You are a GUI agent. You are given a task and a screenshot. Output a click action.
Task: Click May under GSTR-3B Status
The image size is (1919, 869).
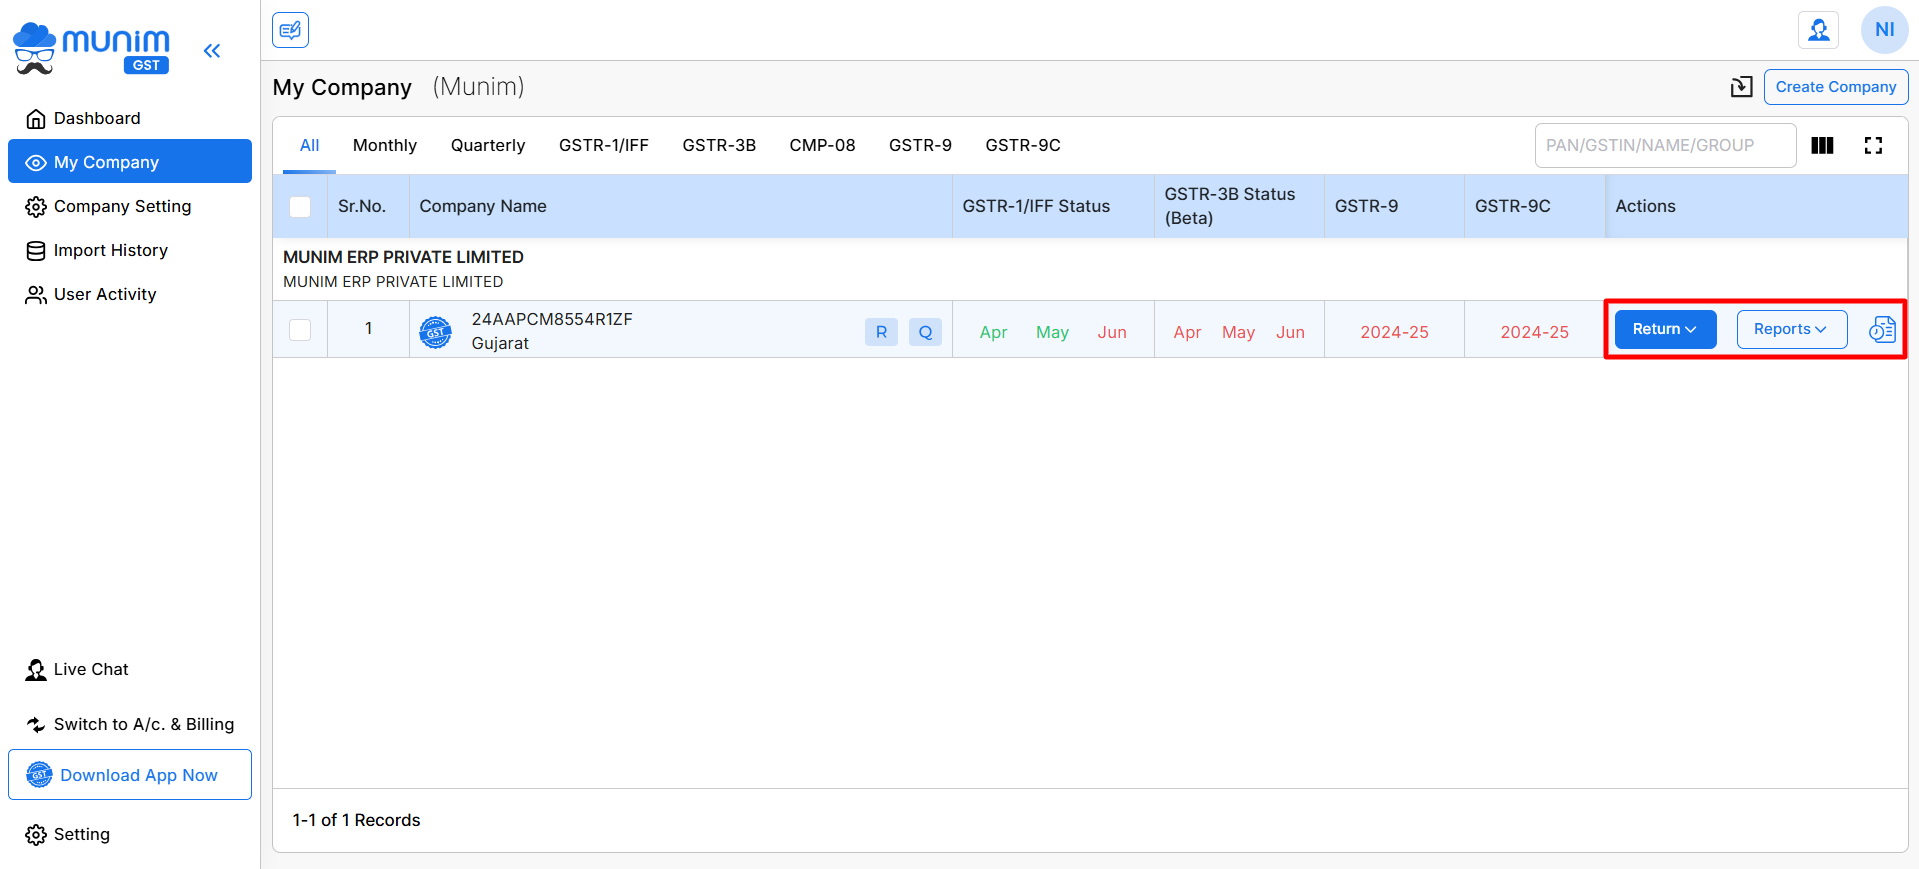[x=1238, y=332]
